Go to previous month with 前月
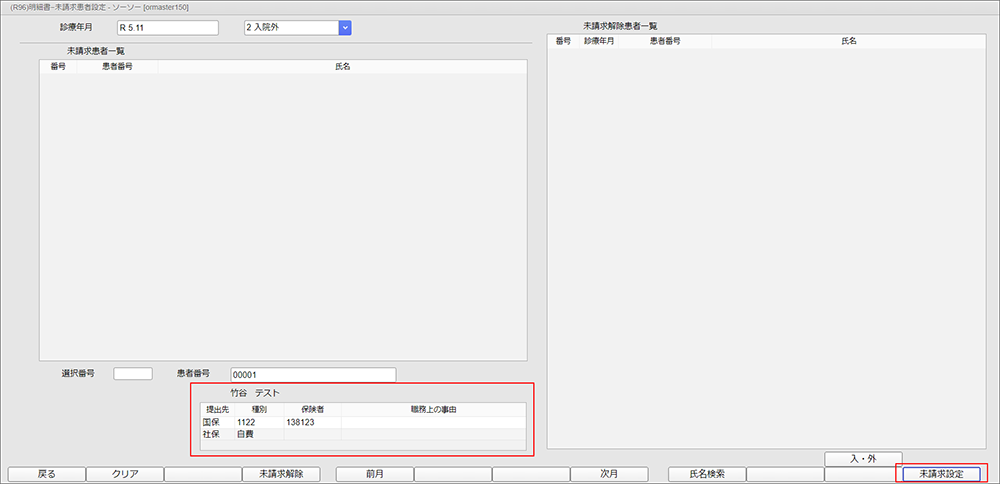This screenshot has height=484, width=1000. (374, 474)
